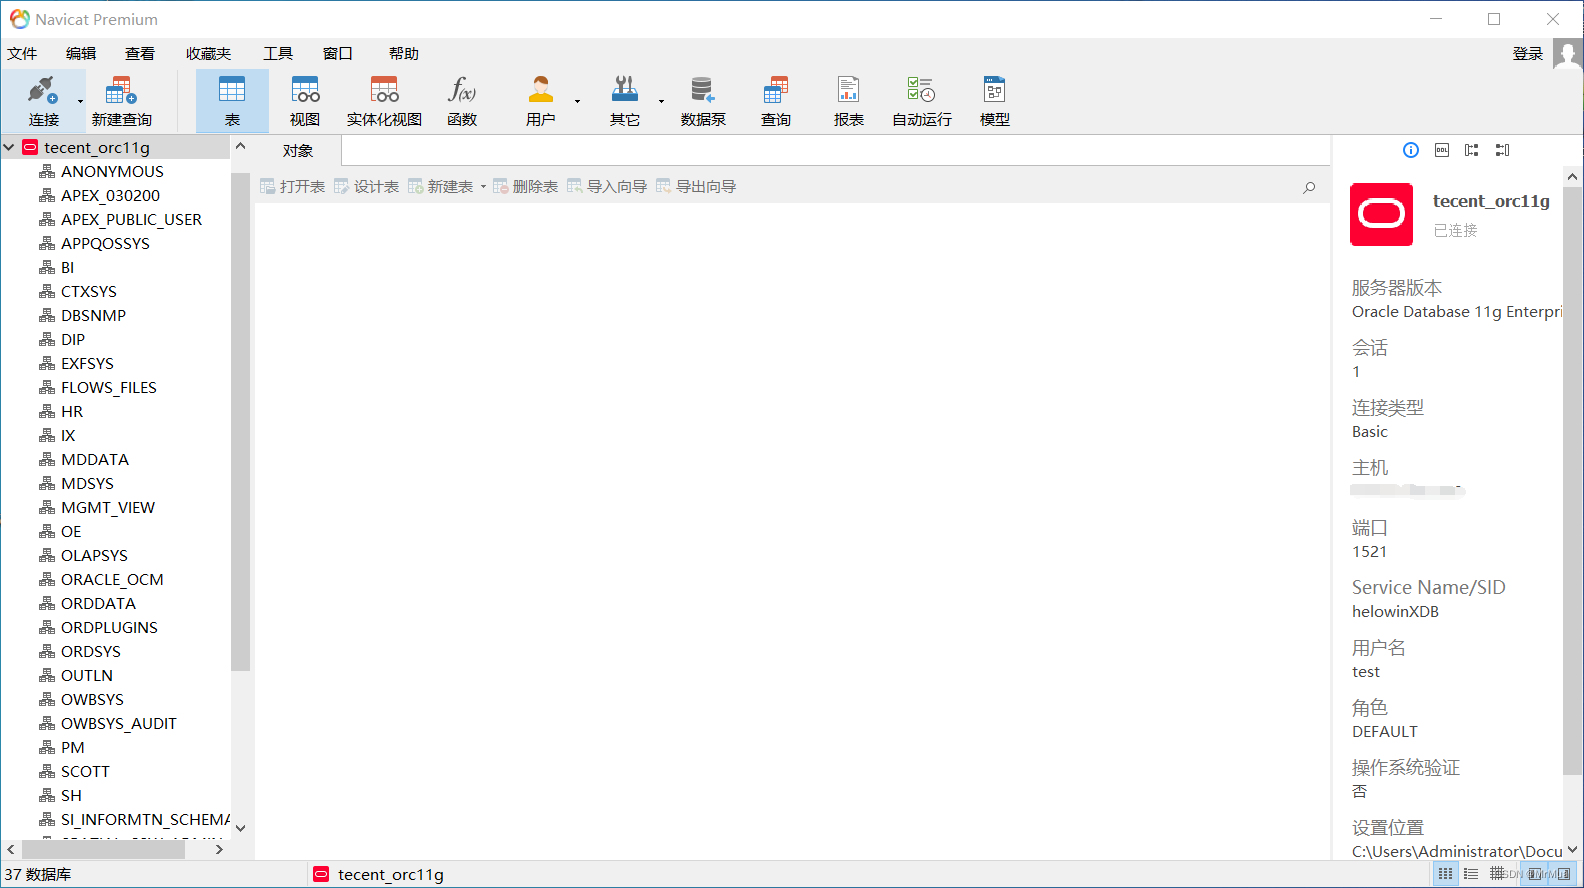Select the HR schema
1584x888 pixels.
pyautogui.click(x=72, y=411)
